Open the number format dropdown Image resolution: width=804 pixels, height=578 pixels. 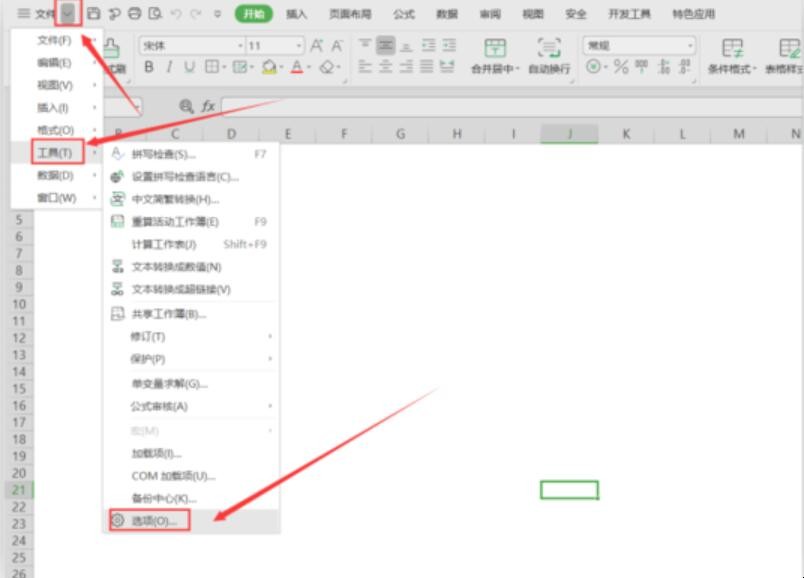[x=690, y=46]
